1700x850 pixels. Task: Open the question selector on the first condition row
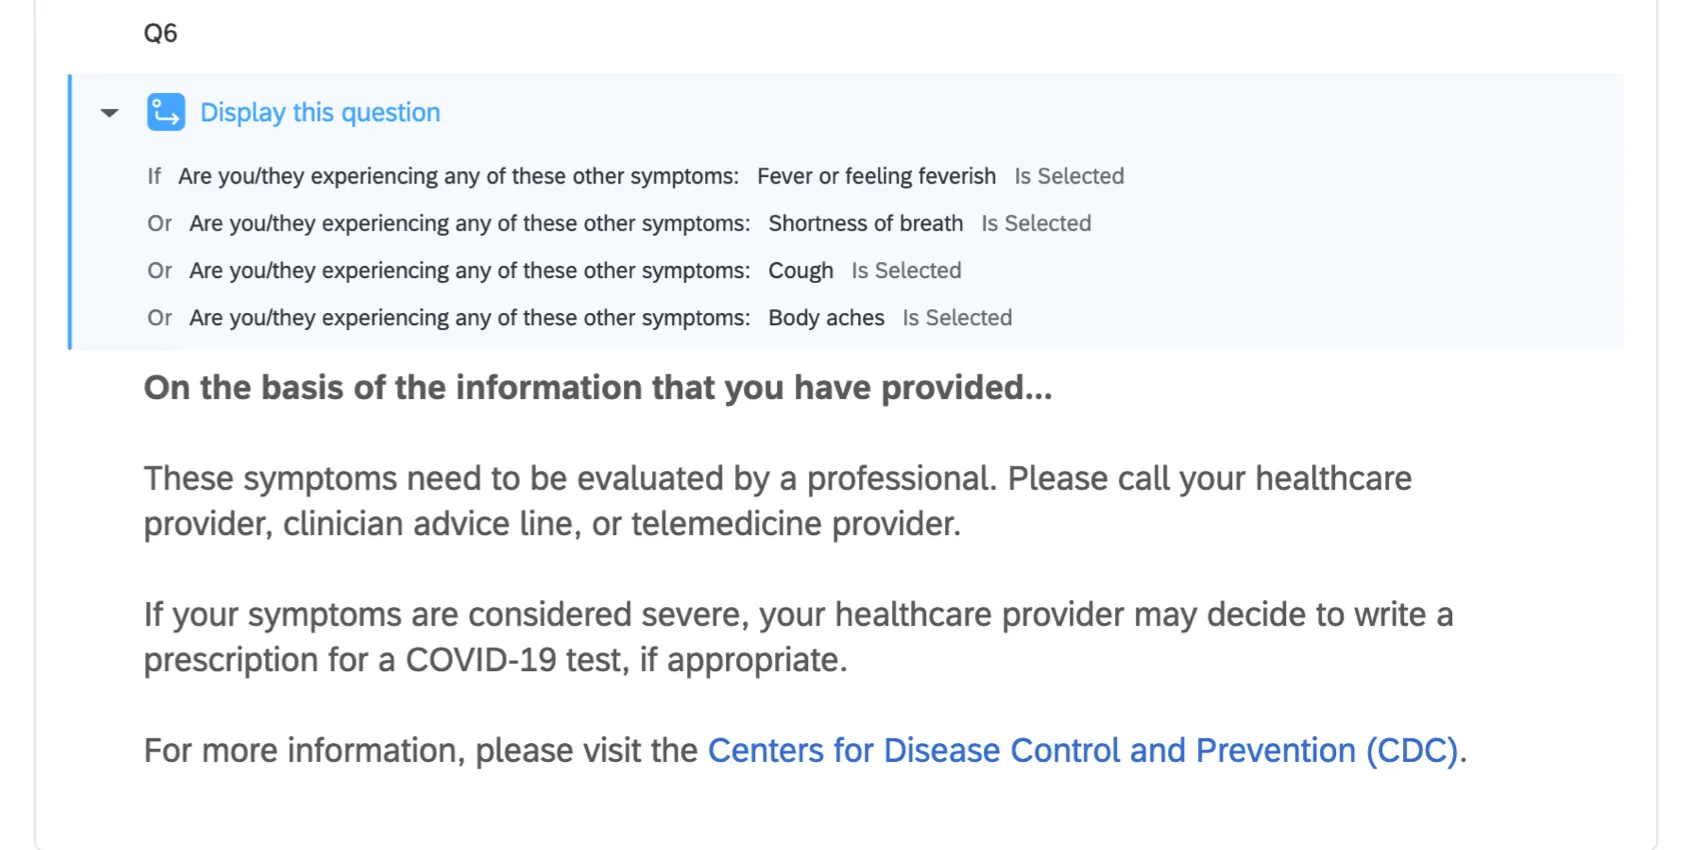click(x=460, y=176)
